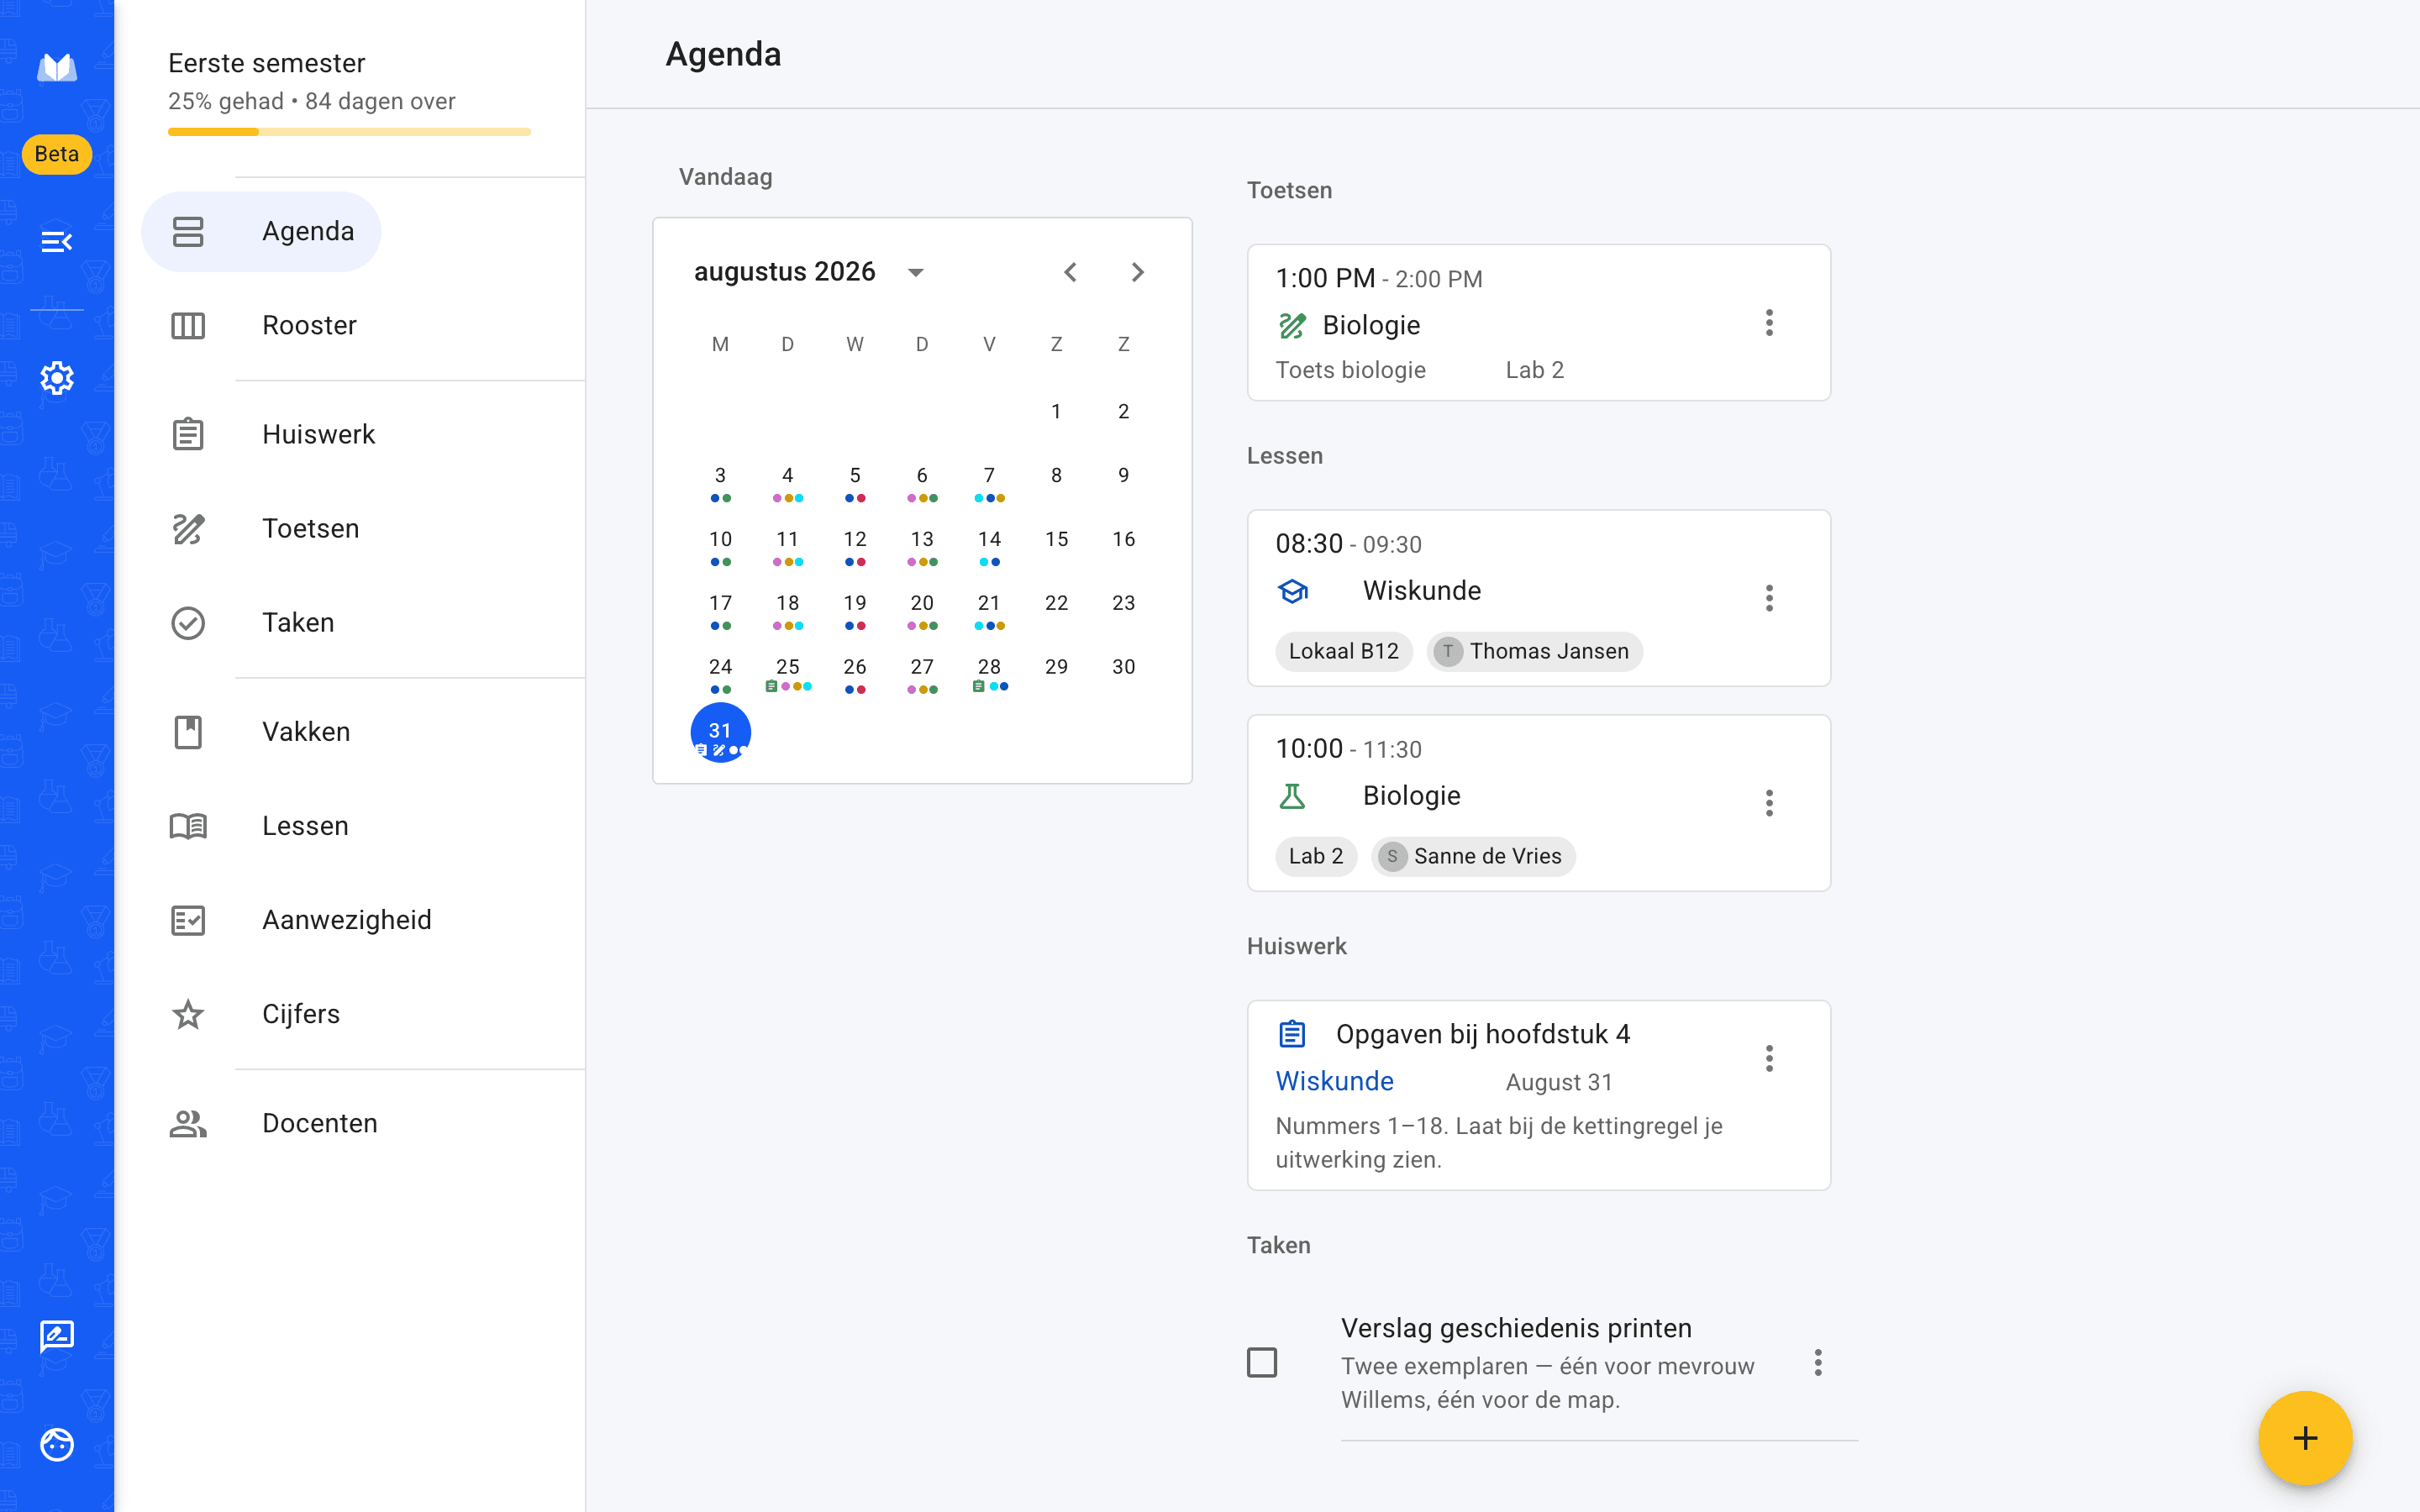Open Huiswerk section
The width and height of the screenshot is (2420, 1512).
(x=318, y=434)
